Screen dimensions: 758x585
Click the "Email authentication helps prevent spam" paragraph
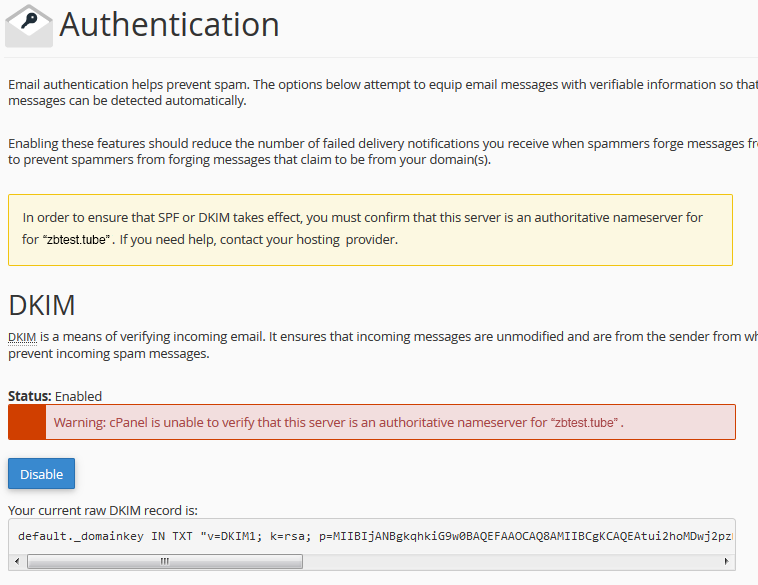click(300, 84)
